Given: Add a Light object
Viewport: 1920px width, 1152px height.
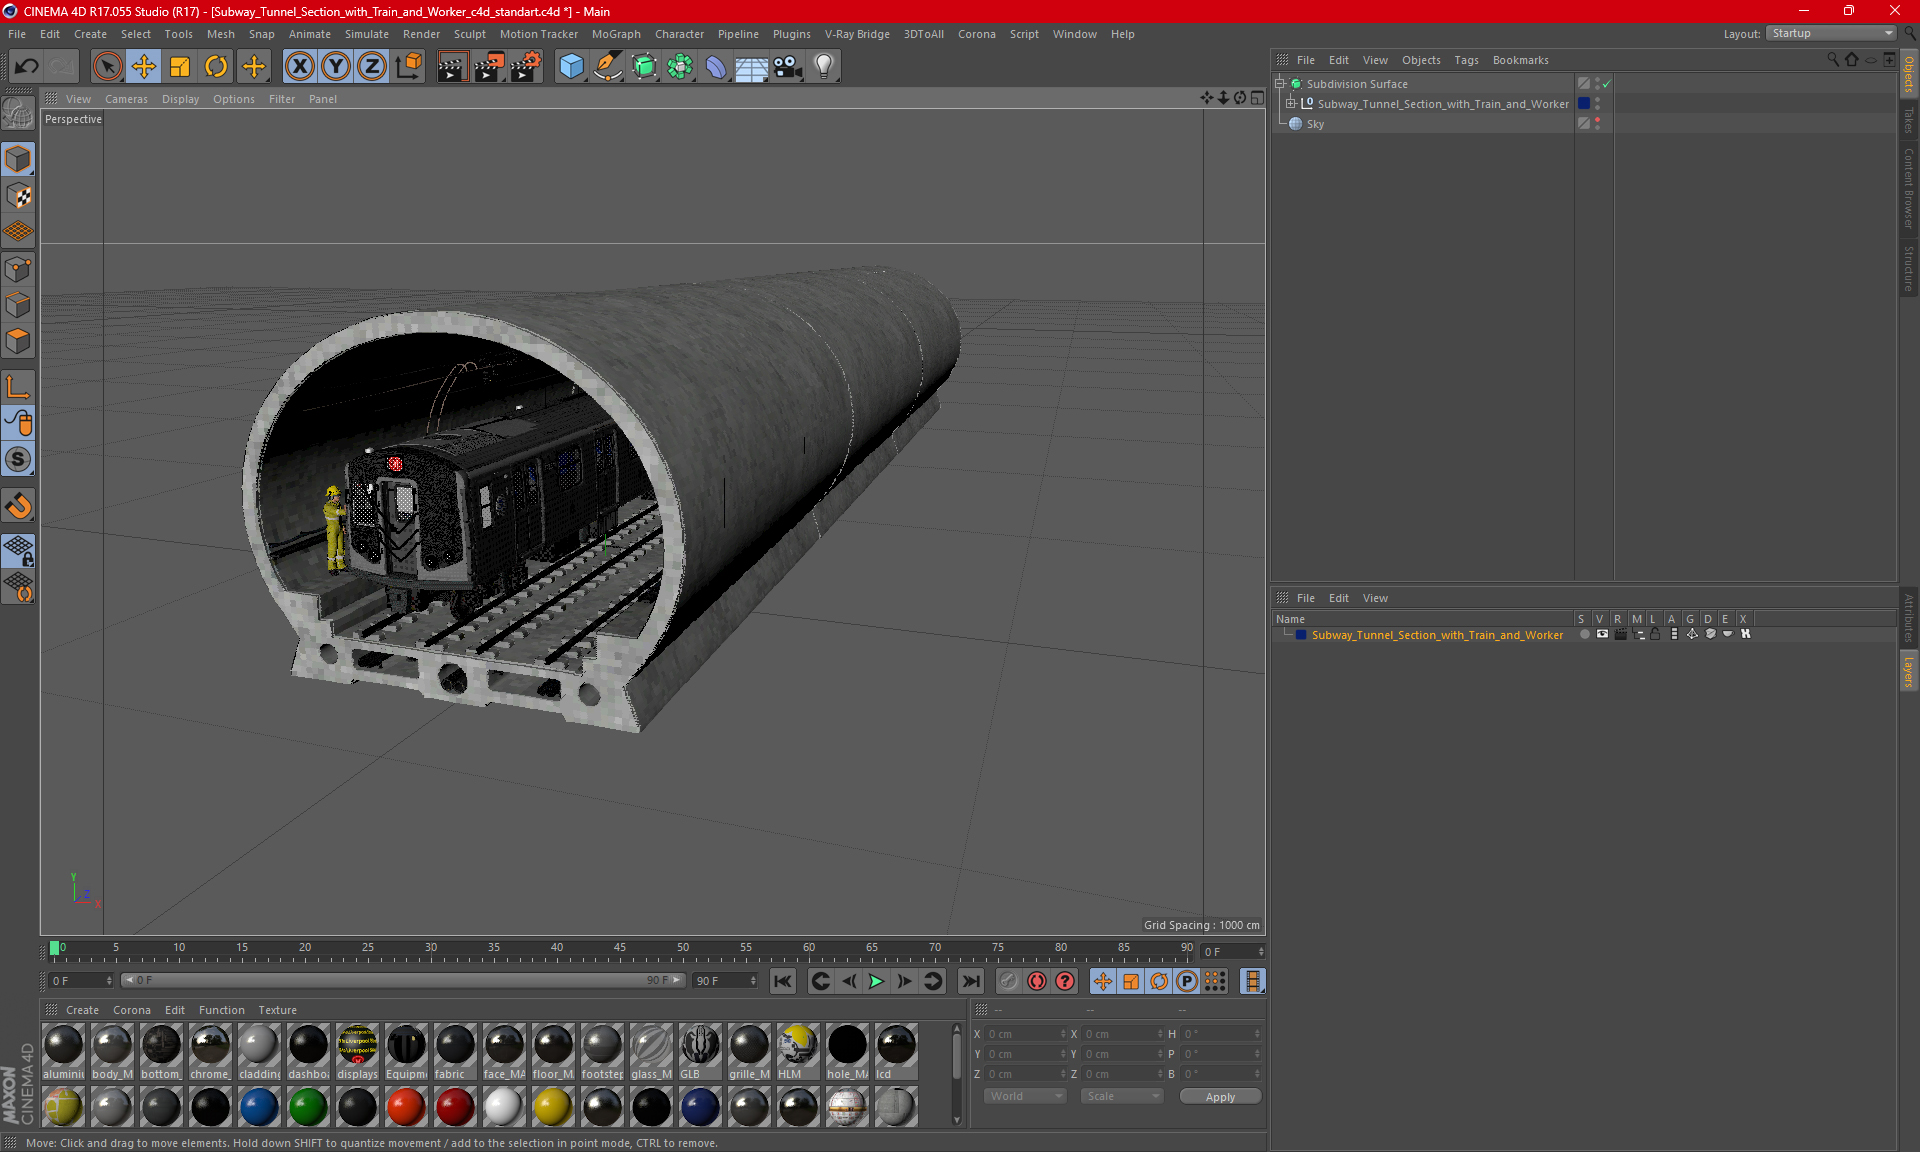Looking at the screenshot, I should click(x=824, y=67).
